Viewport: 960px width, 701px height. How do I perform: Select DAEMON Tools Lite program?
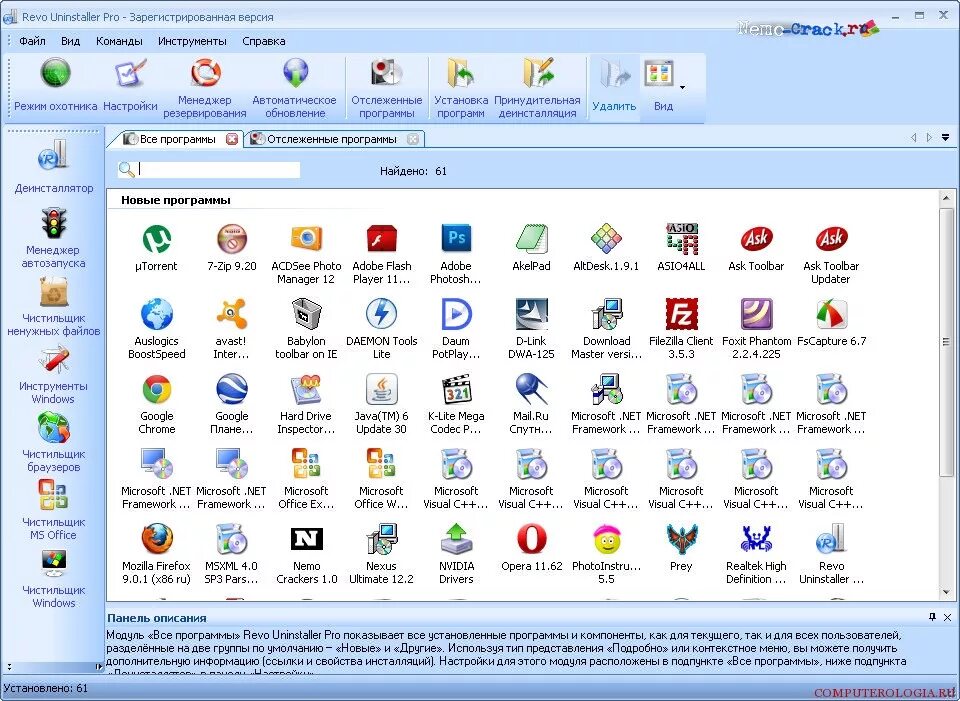(381, 329)
